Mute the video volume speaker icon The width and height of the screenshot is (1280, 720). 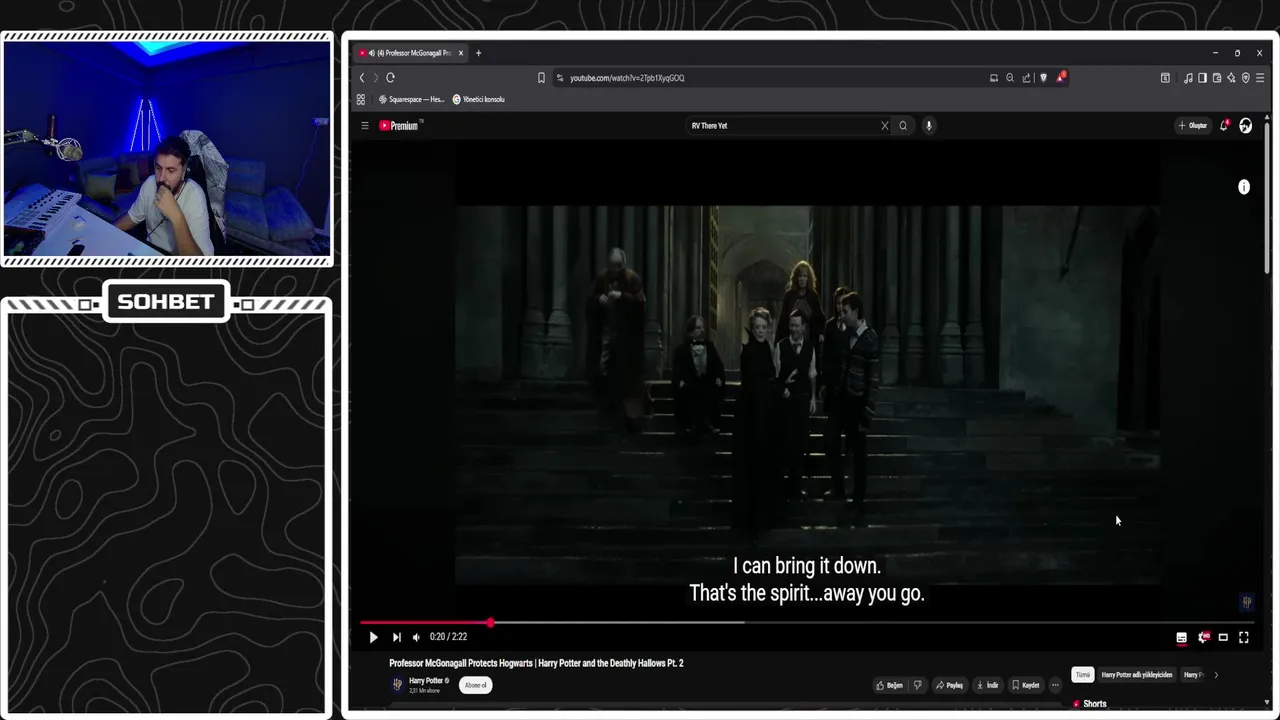pyautogui.click(x=416, y=637)
